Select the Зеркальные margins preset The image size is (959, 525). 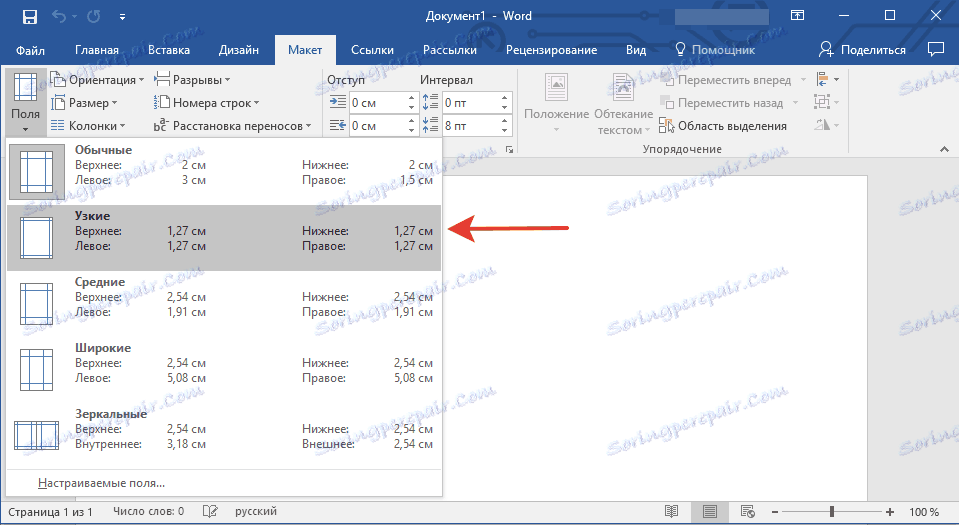[x=224, y=436]
